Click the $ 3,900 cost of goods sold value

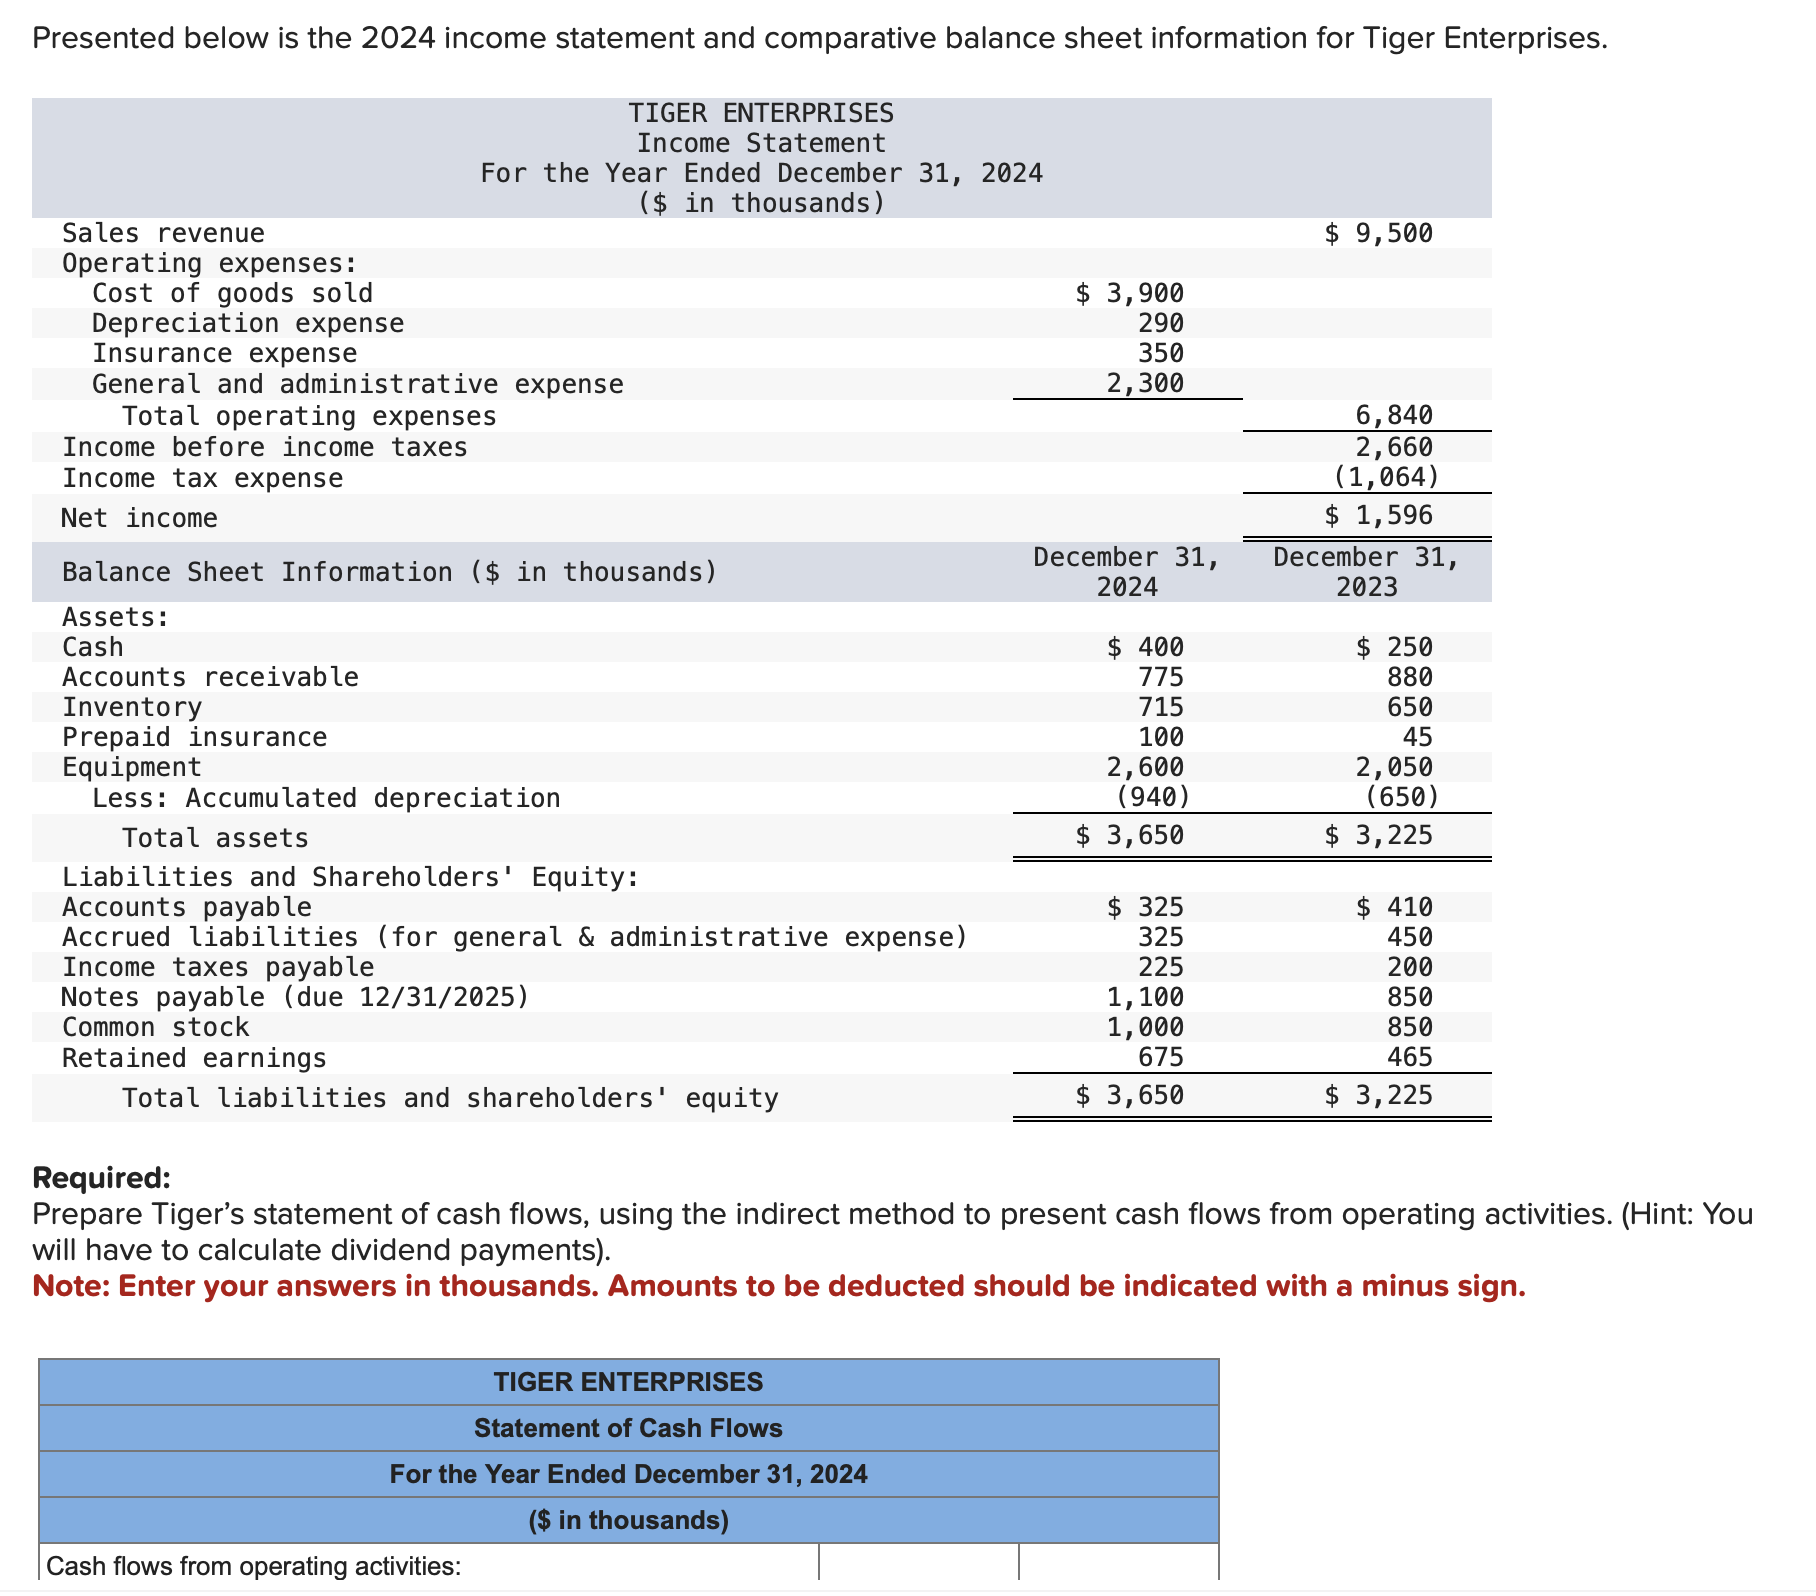point(1130,293)
